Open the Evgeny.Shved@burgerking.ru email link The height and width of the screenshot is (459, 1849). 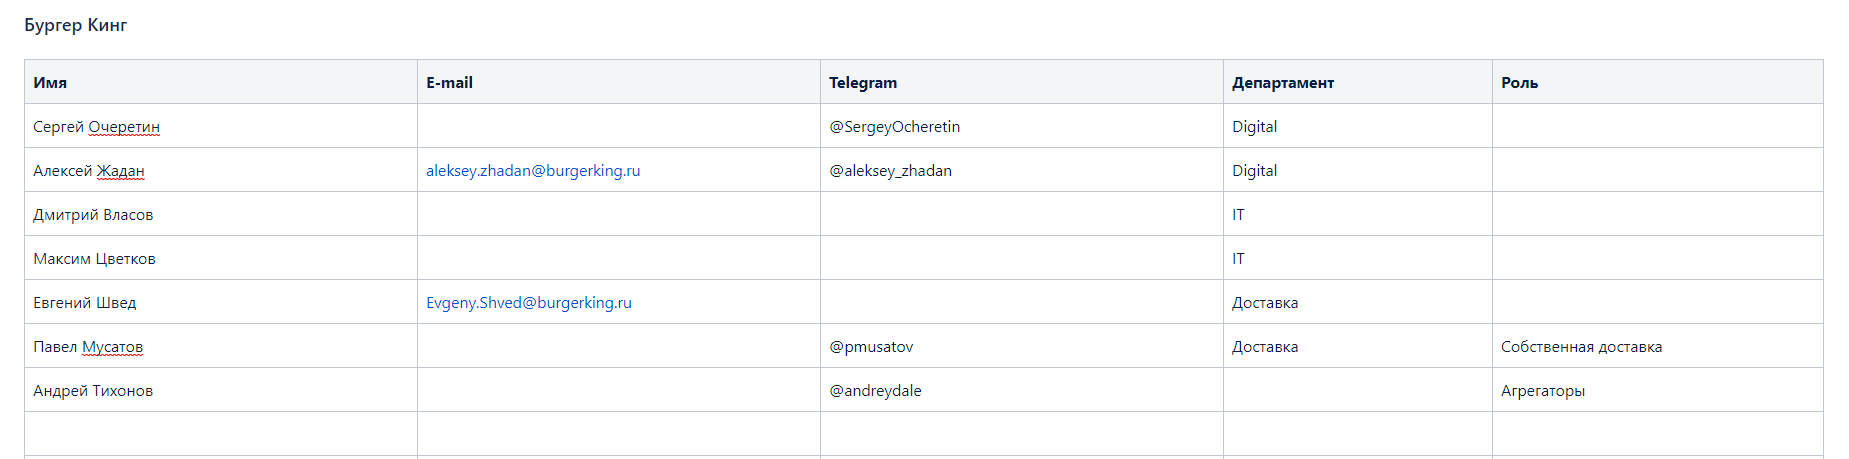tap(529, 303)
